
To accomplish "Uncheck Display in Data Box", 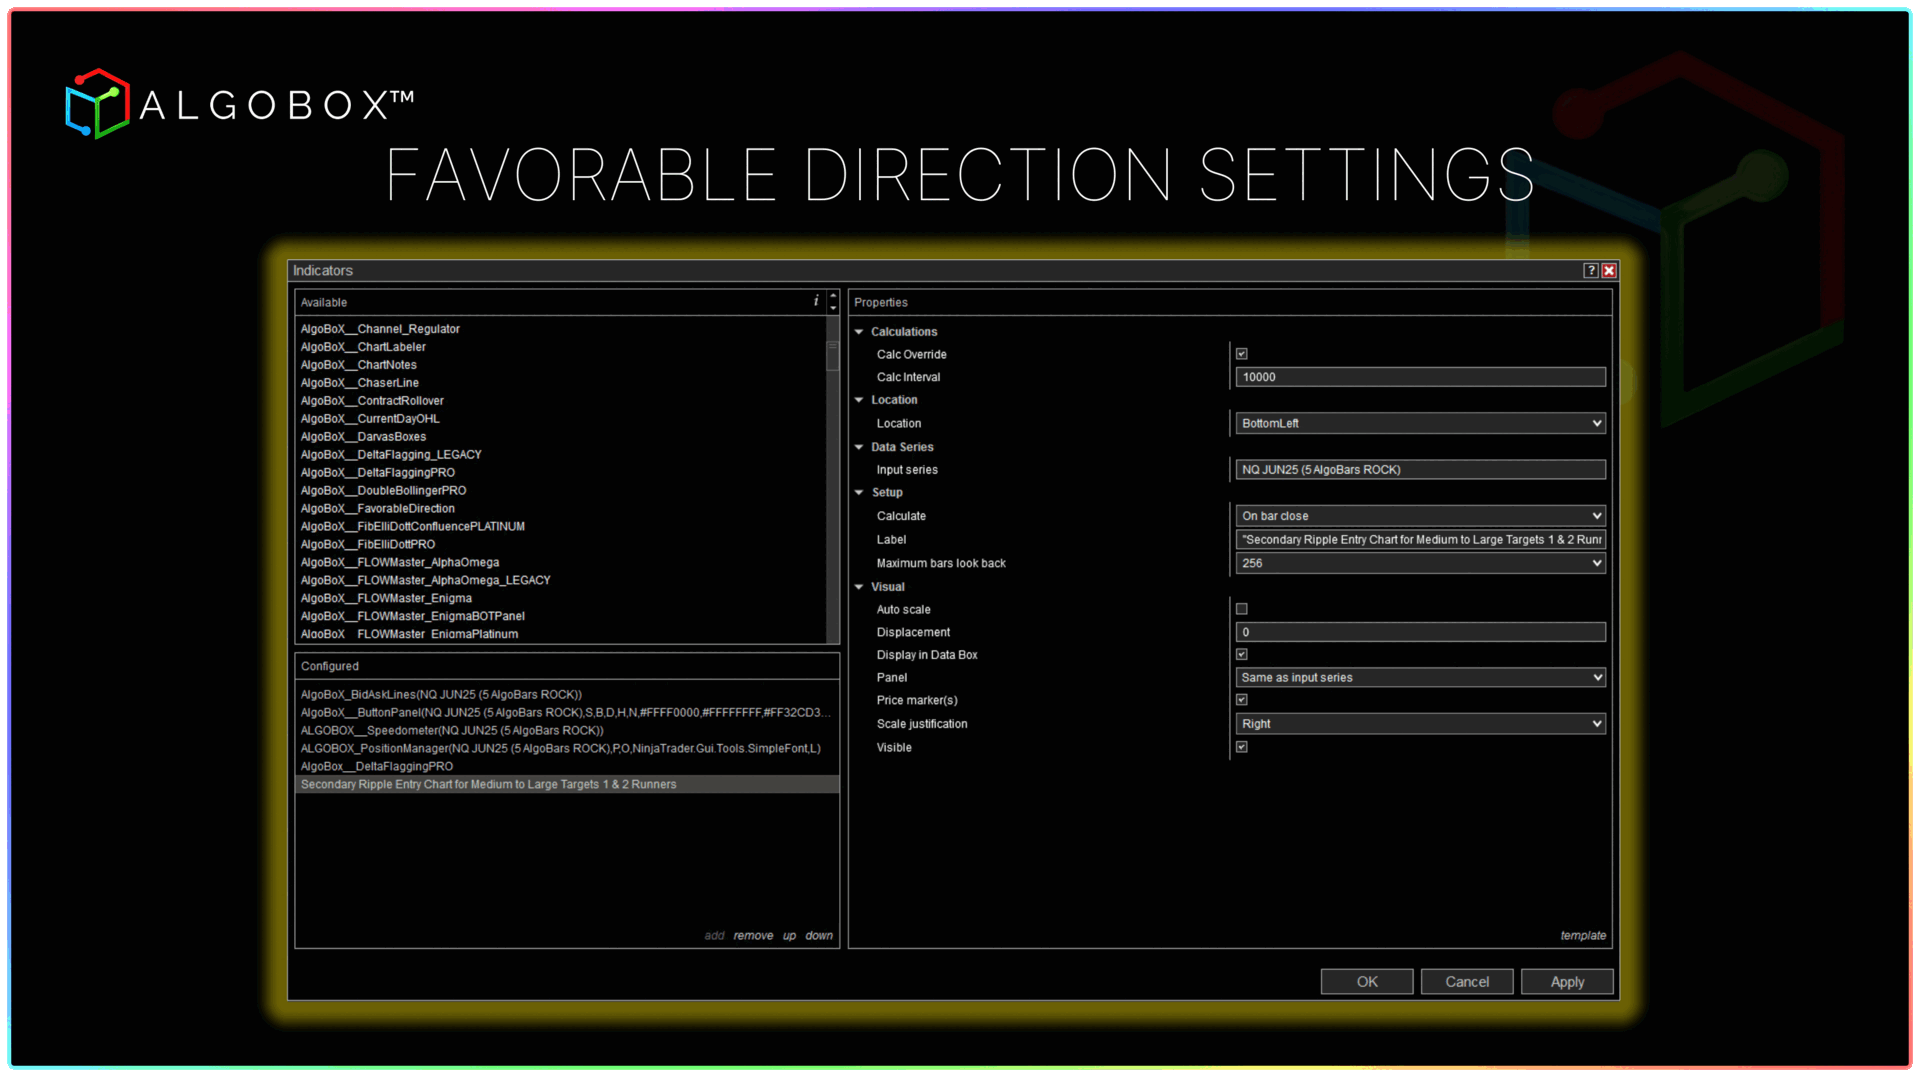I will tap(1242, 655).
